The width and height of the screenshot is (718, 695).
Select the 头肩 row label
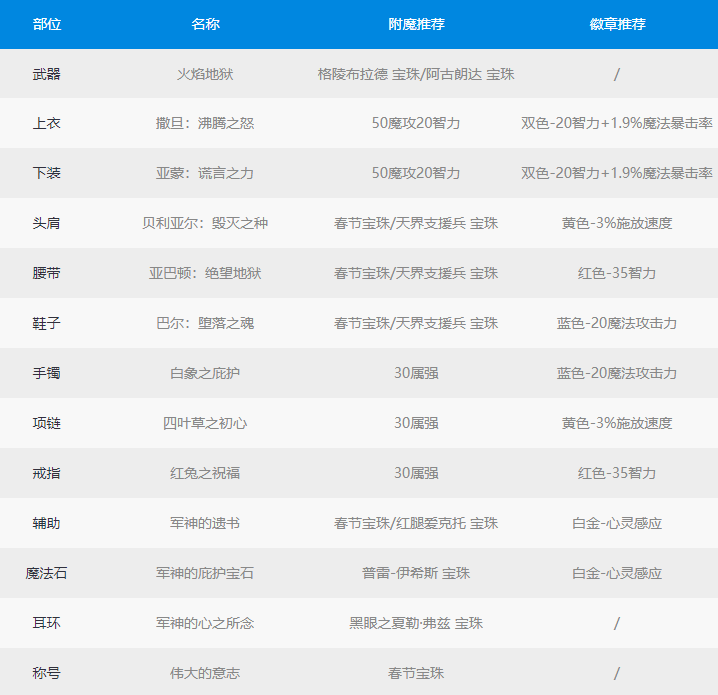click(x=47, y=223)
